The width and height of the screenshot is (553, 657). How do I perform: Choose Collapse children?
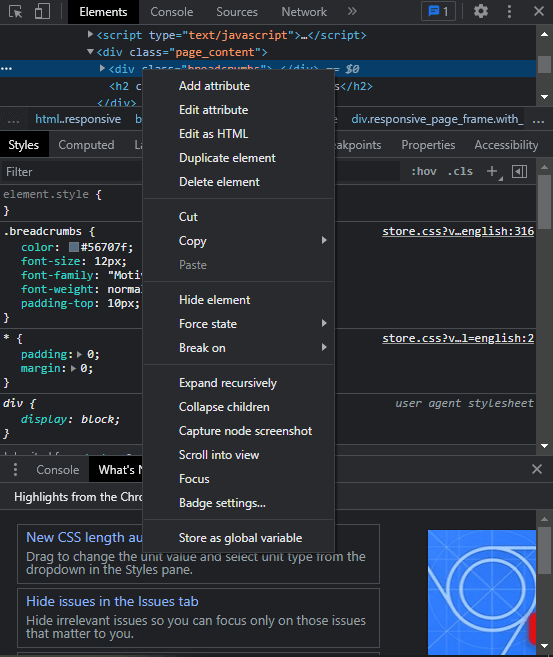238,407
